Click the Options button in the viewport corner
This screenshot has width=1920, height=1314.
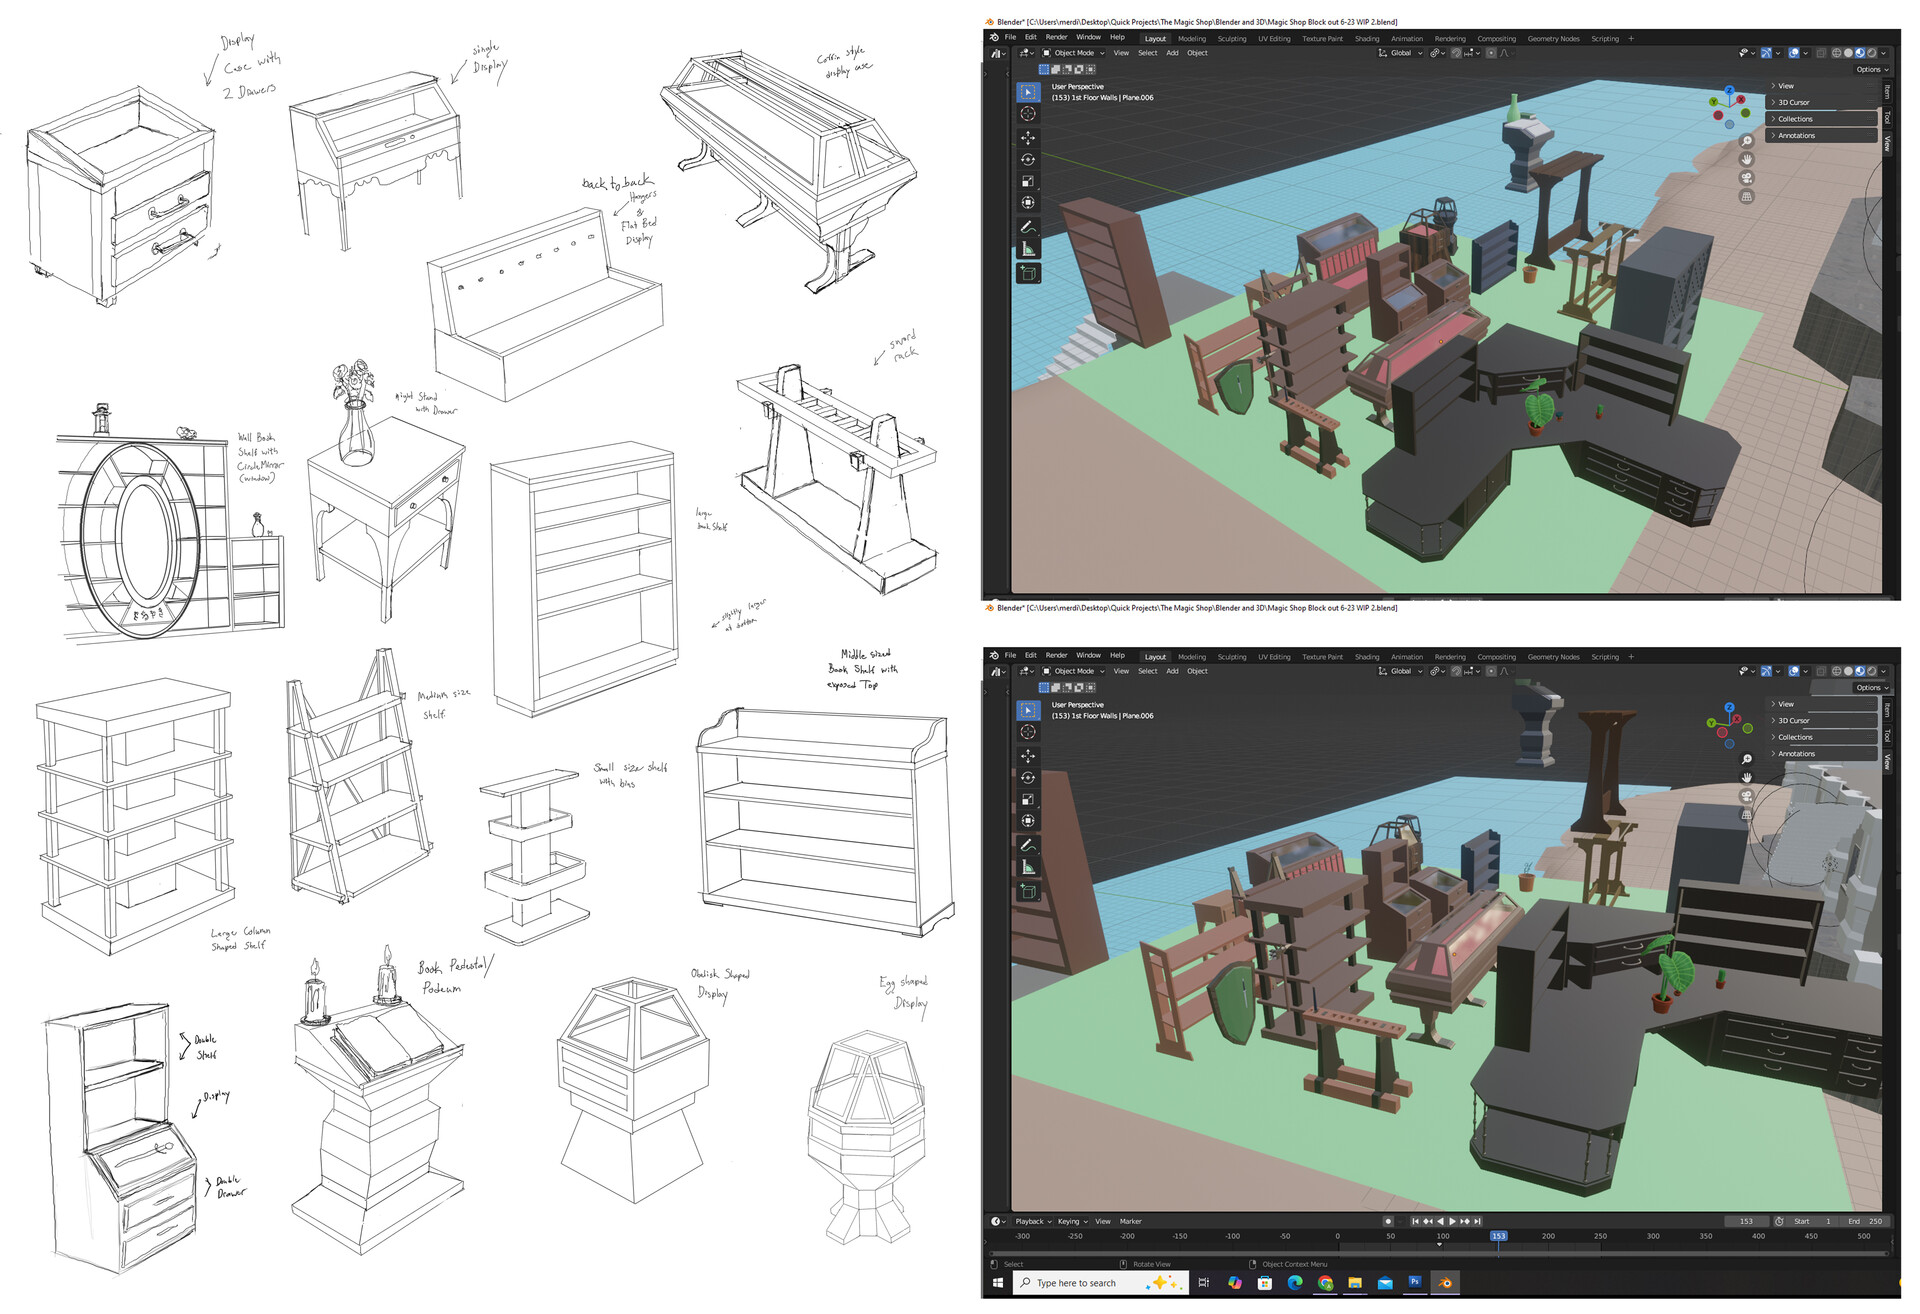pos(1871,69)
